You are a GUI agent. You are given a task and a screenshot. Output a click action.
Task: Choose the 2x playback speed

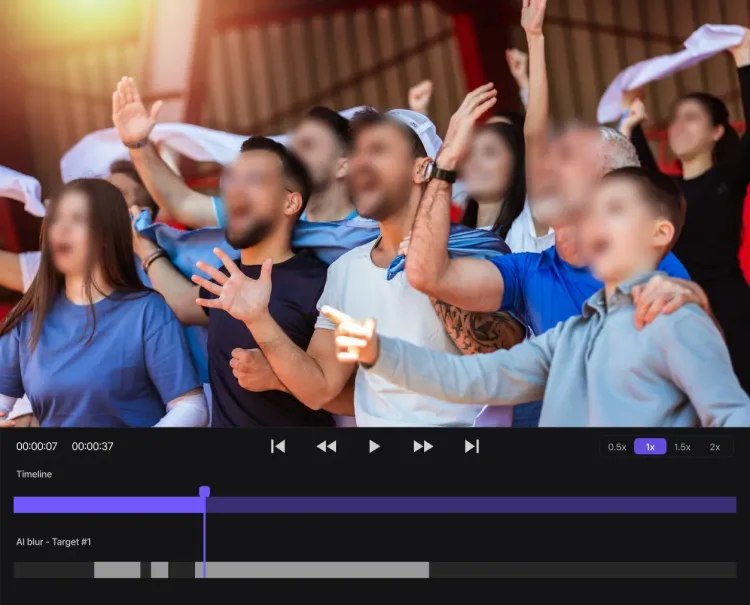pyautogui.click(x=715, y=447)
